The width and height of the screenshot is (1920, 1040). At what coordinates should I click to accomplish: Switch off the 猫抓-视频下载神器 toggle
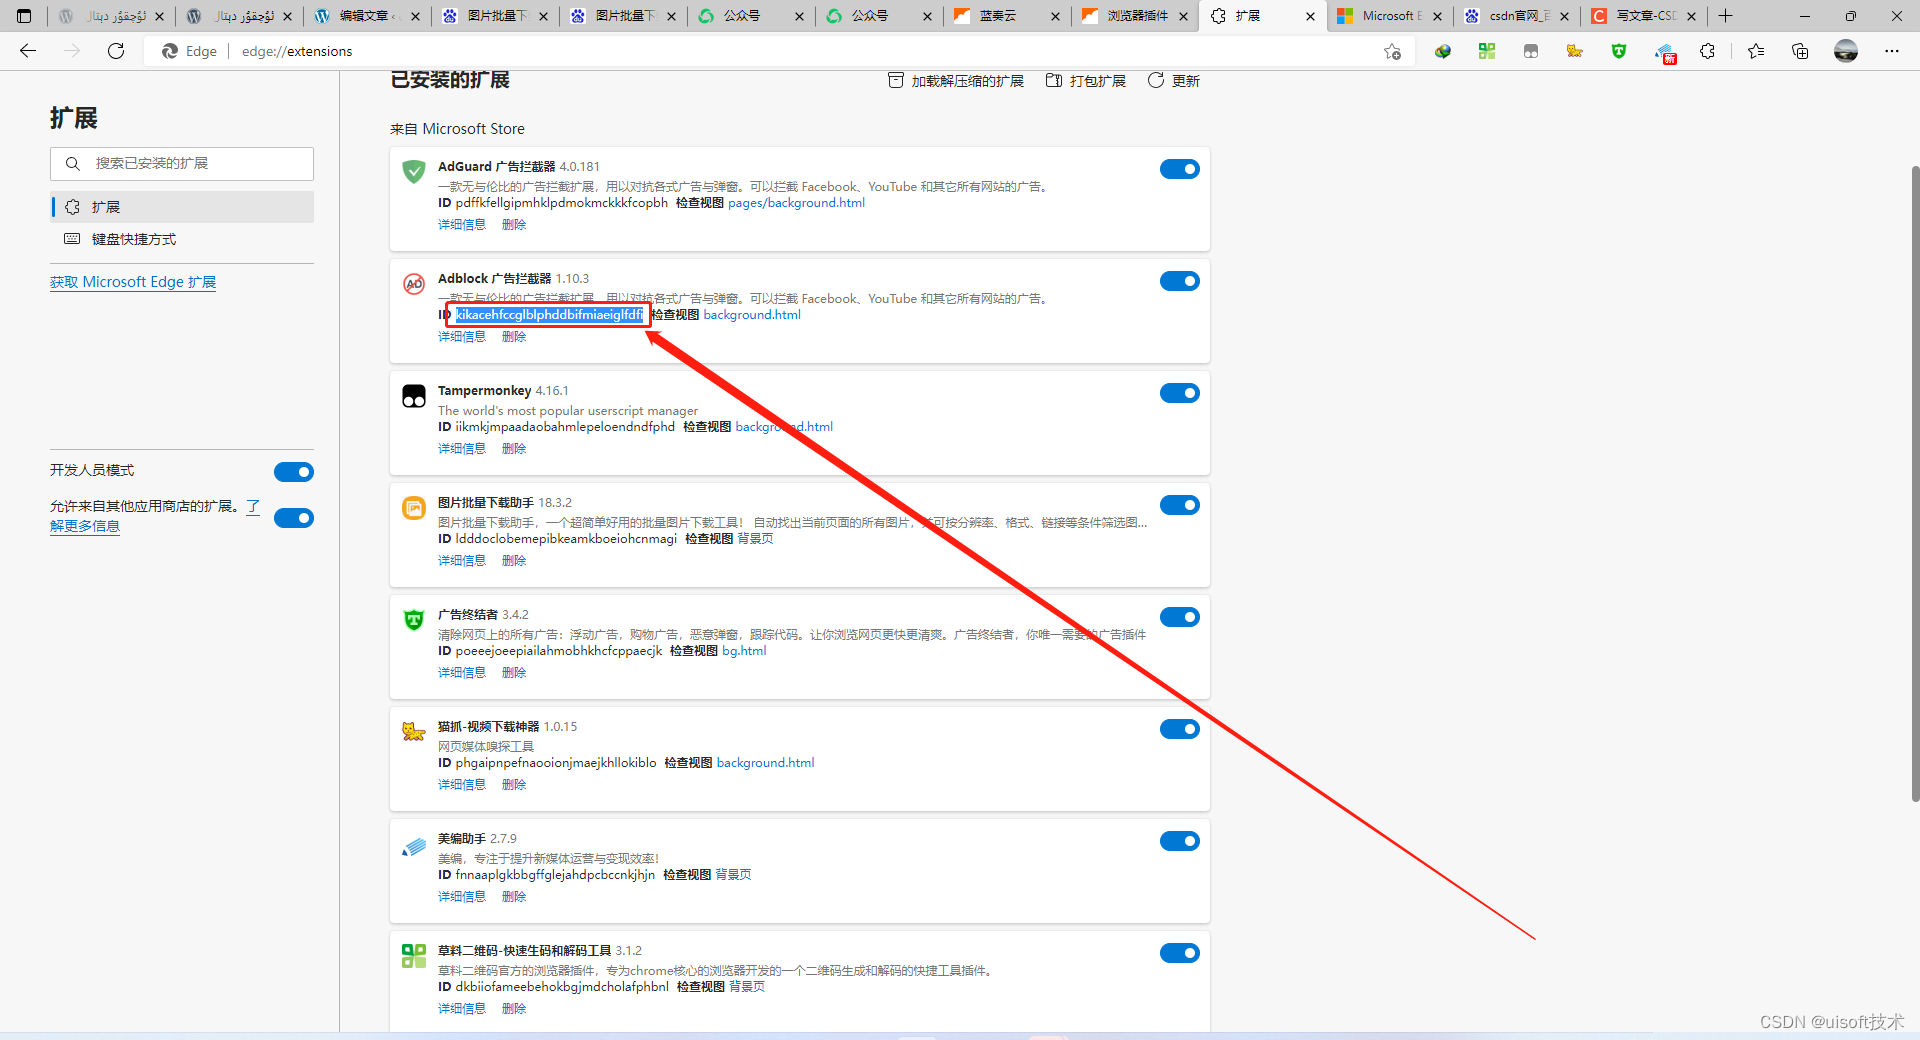[x=1180, y=729]
